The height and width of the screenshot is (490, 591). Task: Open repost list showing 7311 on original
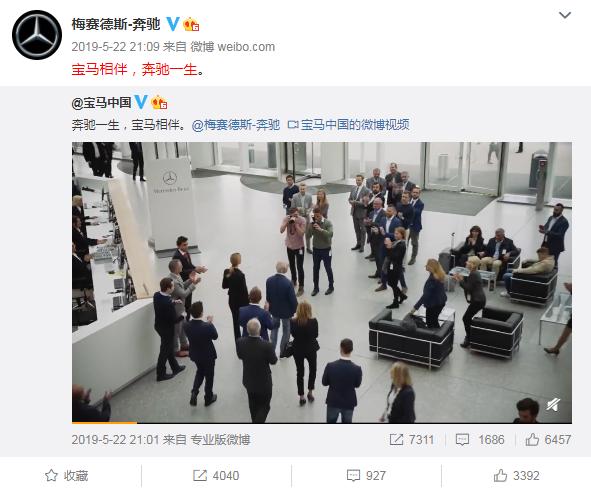pyautogui.click(x=412, y=439)
